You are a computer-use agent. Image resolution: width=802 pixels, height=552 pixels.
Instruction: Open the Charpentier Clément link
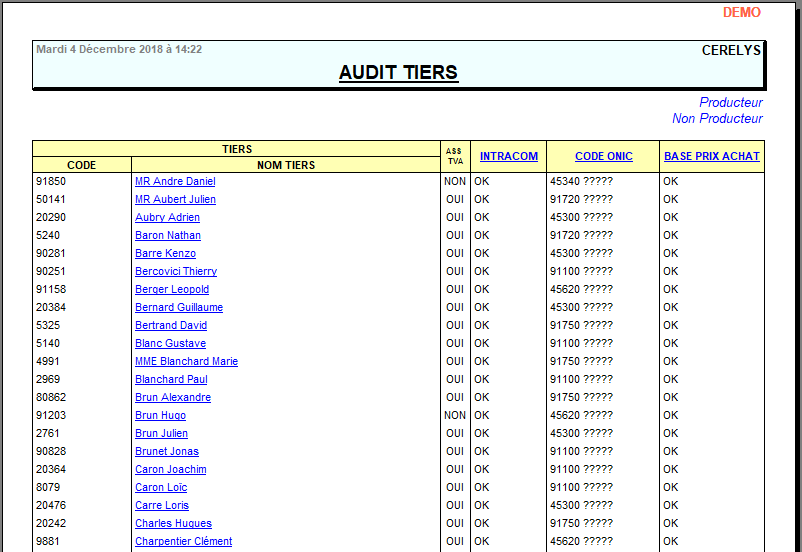[x=183, y=542]
